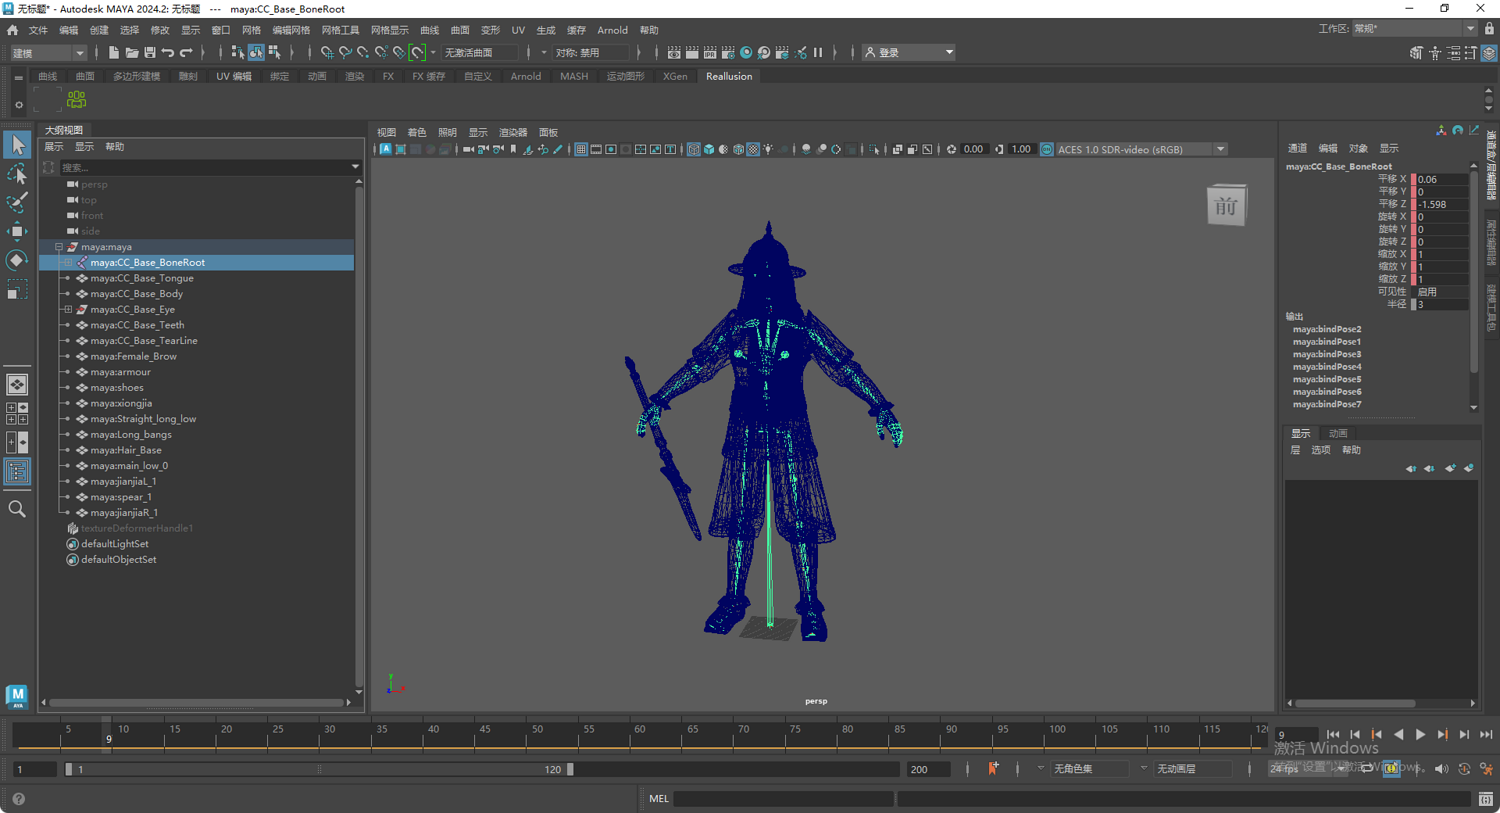Open the Render view icon in the status line
This screenshot has height=813, width=1500.
point(674,52)
